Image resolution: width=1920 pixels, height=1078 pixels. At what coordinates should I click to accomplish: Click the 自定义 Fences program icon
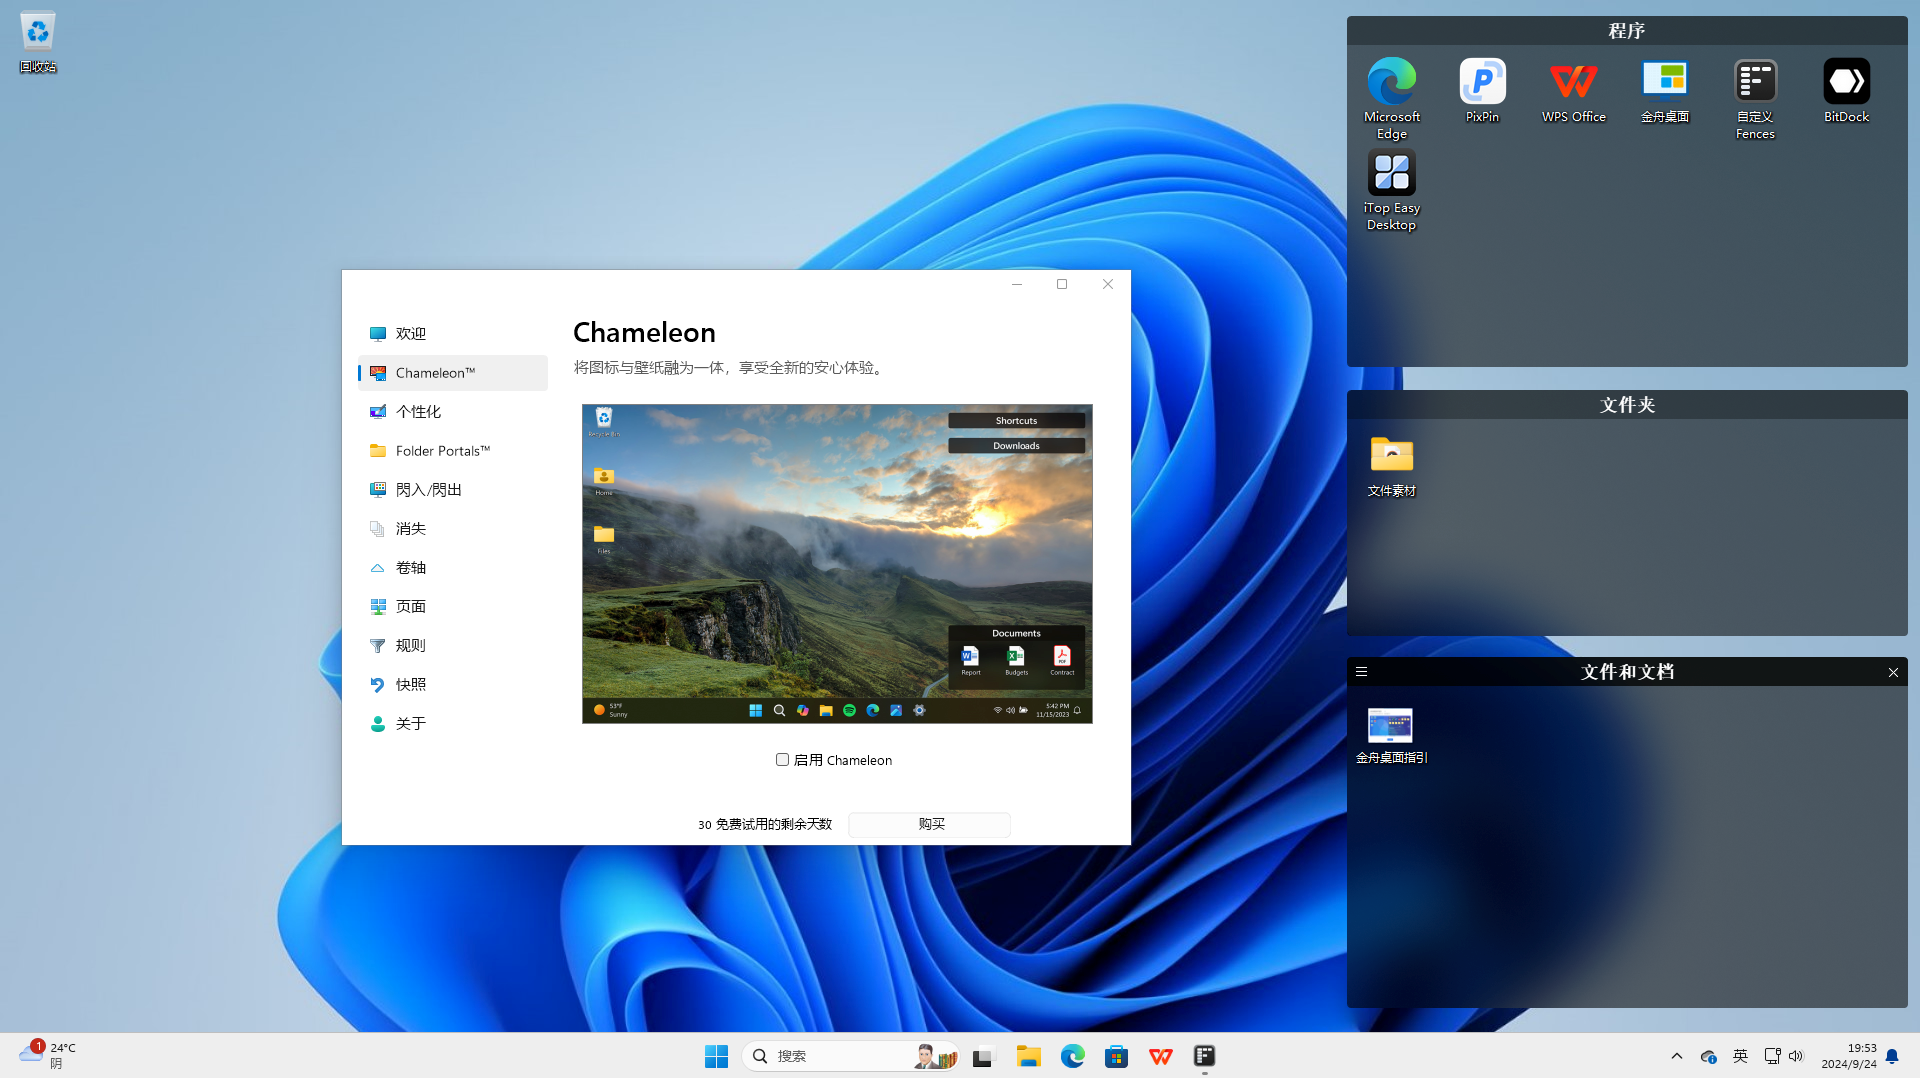(1755, 82)
